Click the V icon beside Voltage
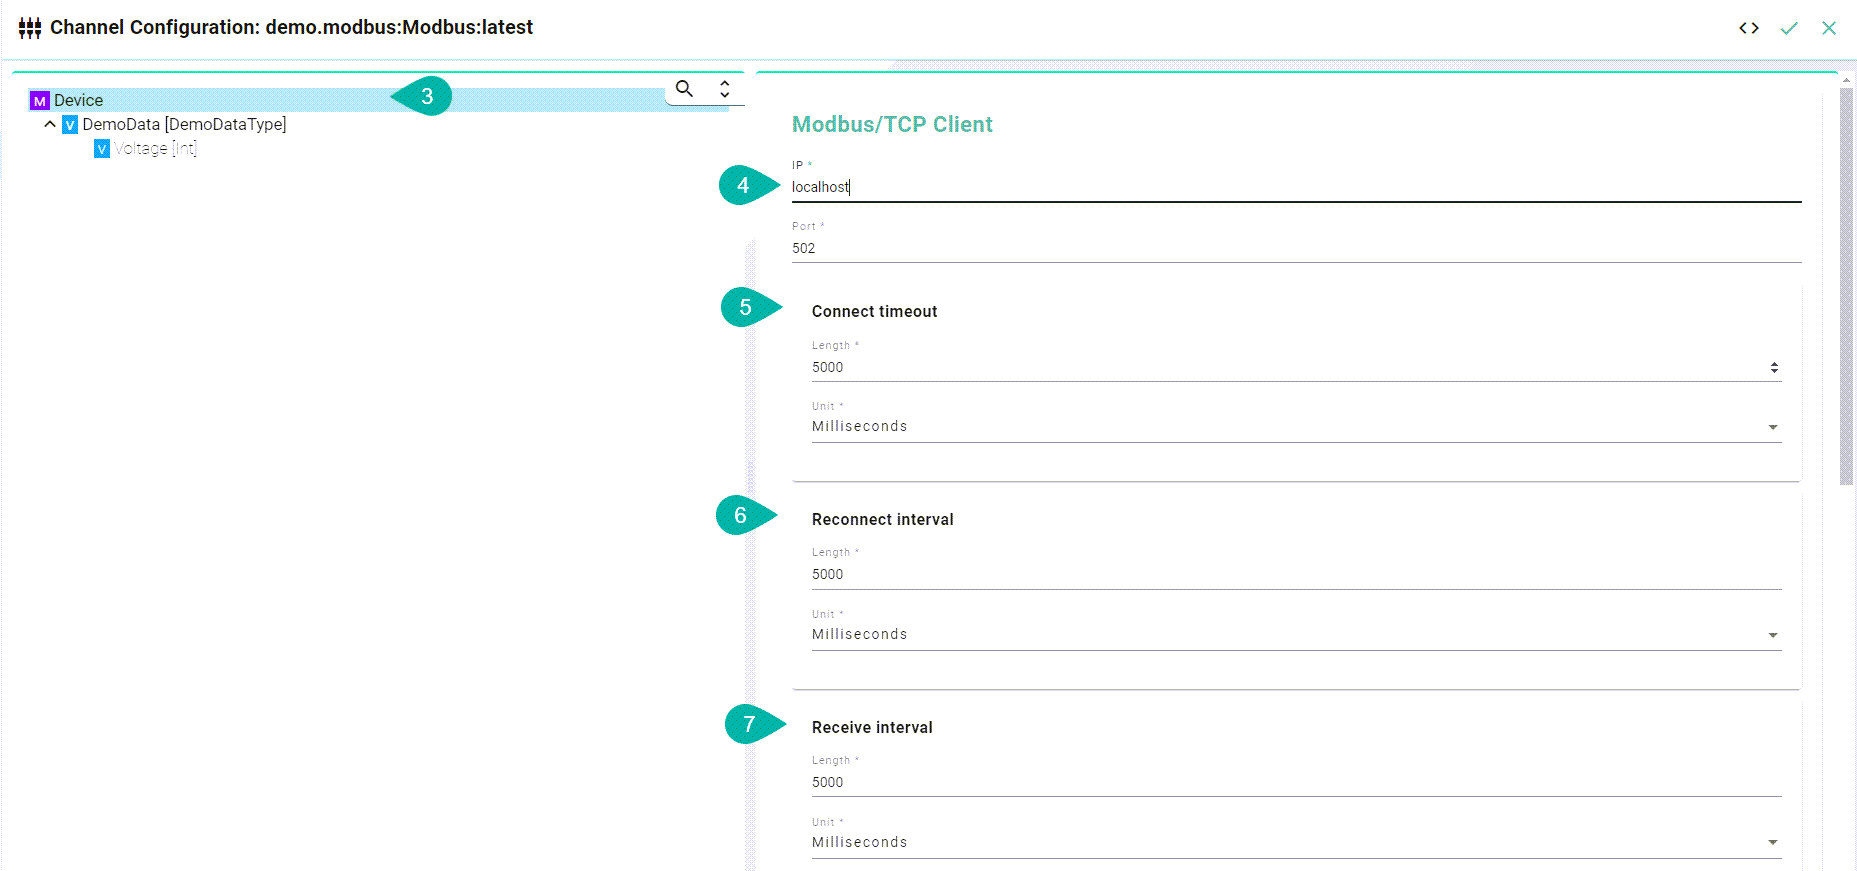The width and height of the screenshot is (1857, 871). 102,149
